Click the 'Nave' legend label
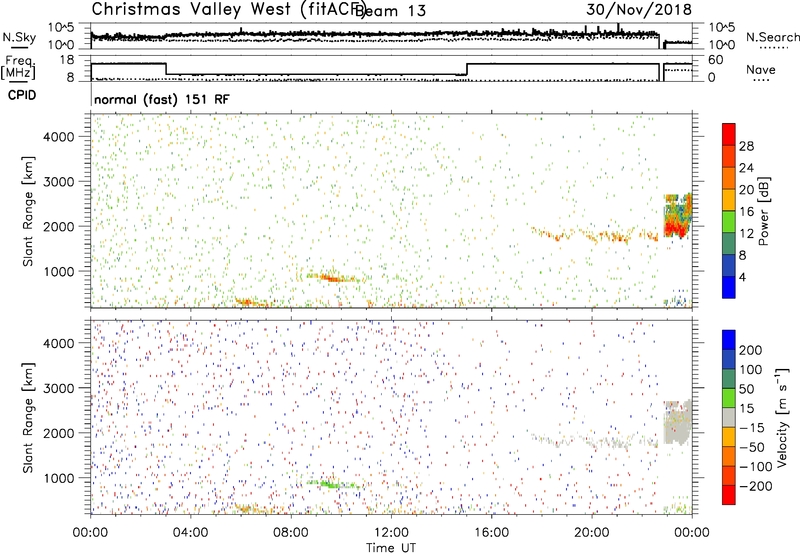Image resolution: width=800 pixels, height=554 pixels. click(x=760, y=69)
